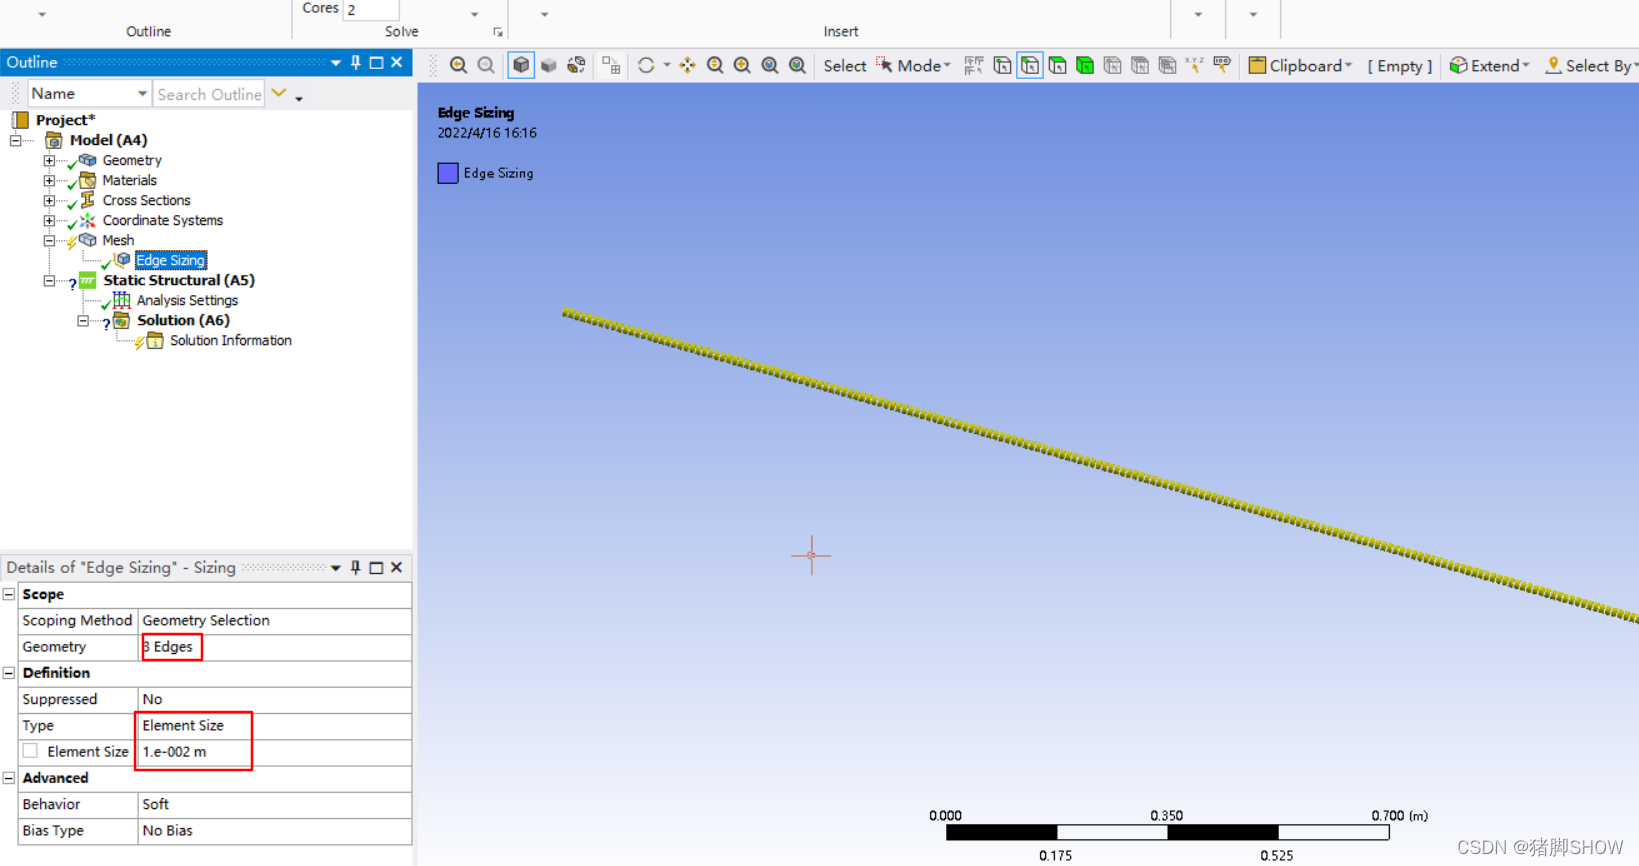Click the Cross Sections I-beam icon
Screen dimensions: 1639x866
pos(88,200)
